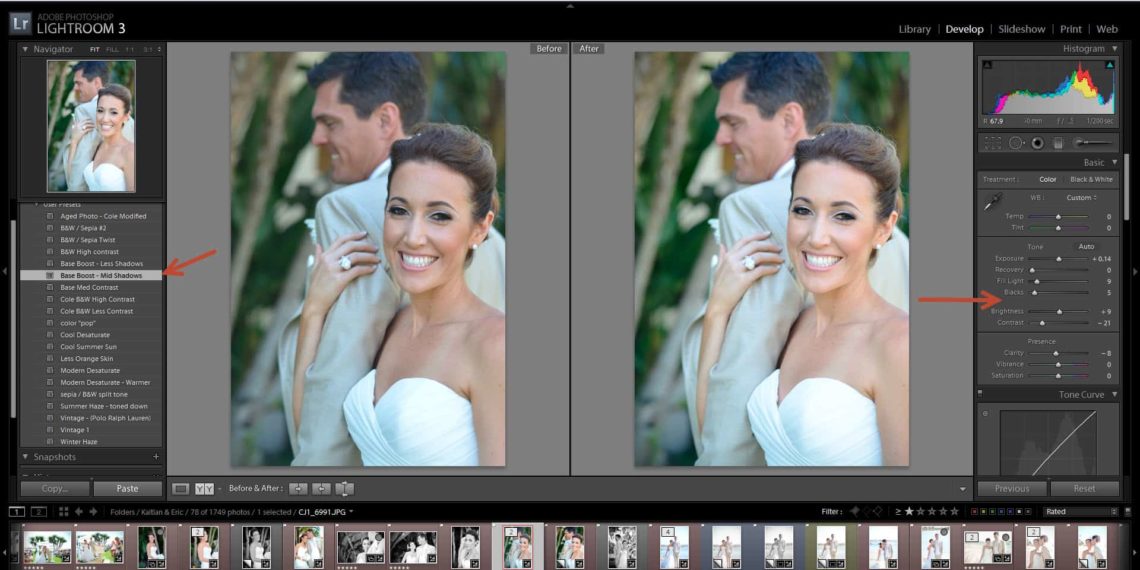1140x570 pixels.
Task: Switch to Loupe view icon in toolbar
Action: (181, 489)
